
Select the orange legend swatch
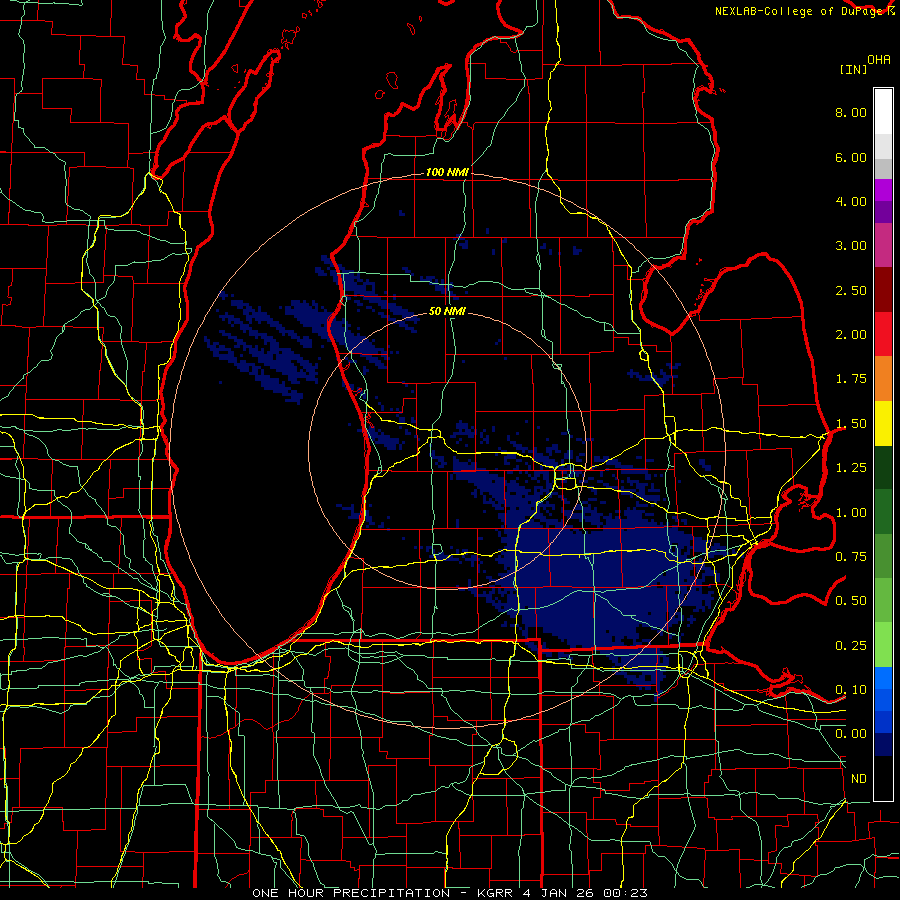click(x=883, y=379)
